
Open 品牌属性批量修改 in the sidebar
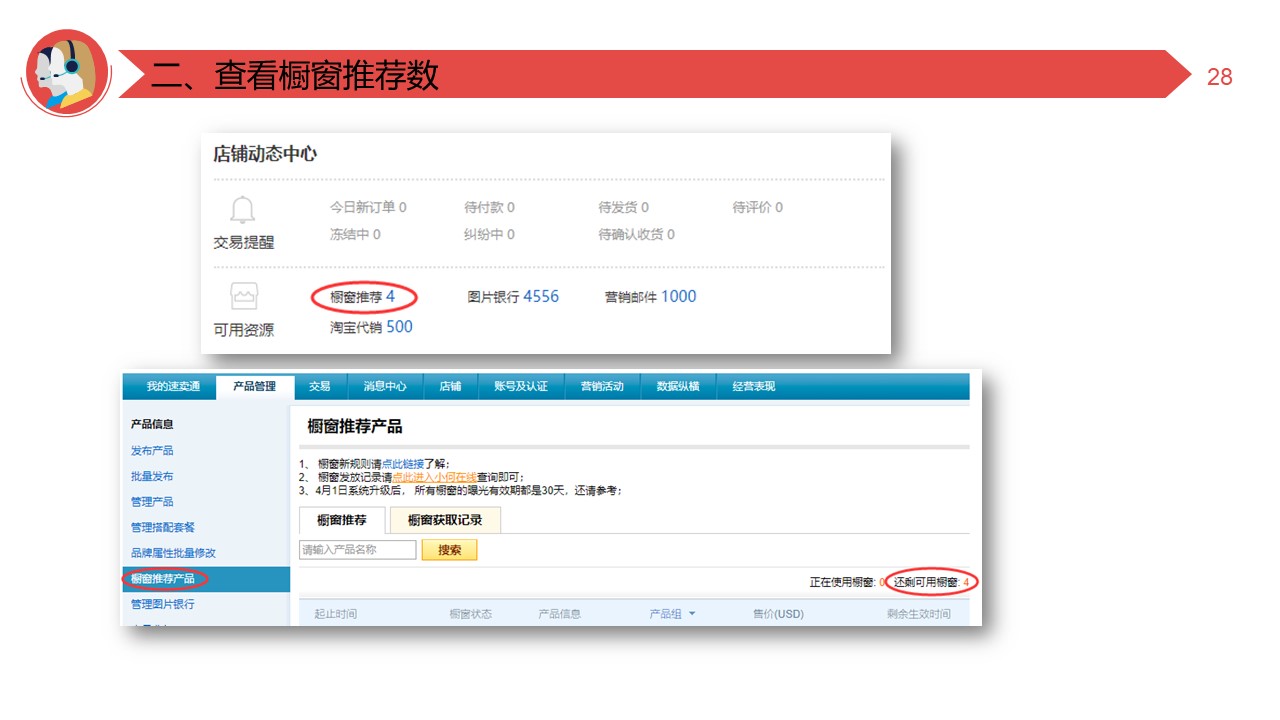tap(173, 553)
